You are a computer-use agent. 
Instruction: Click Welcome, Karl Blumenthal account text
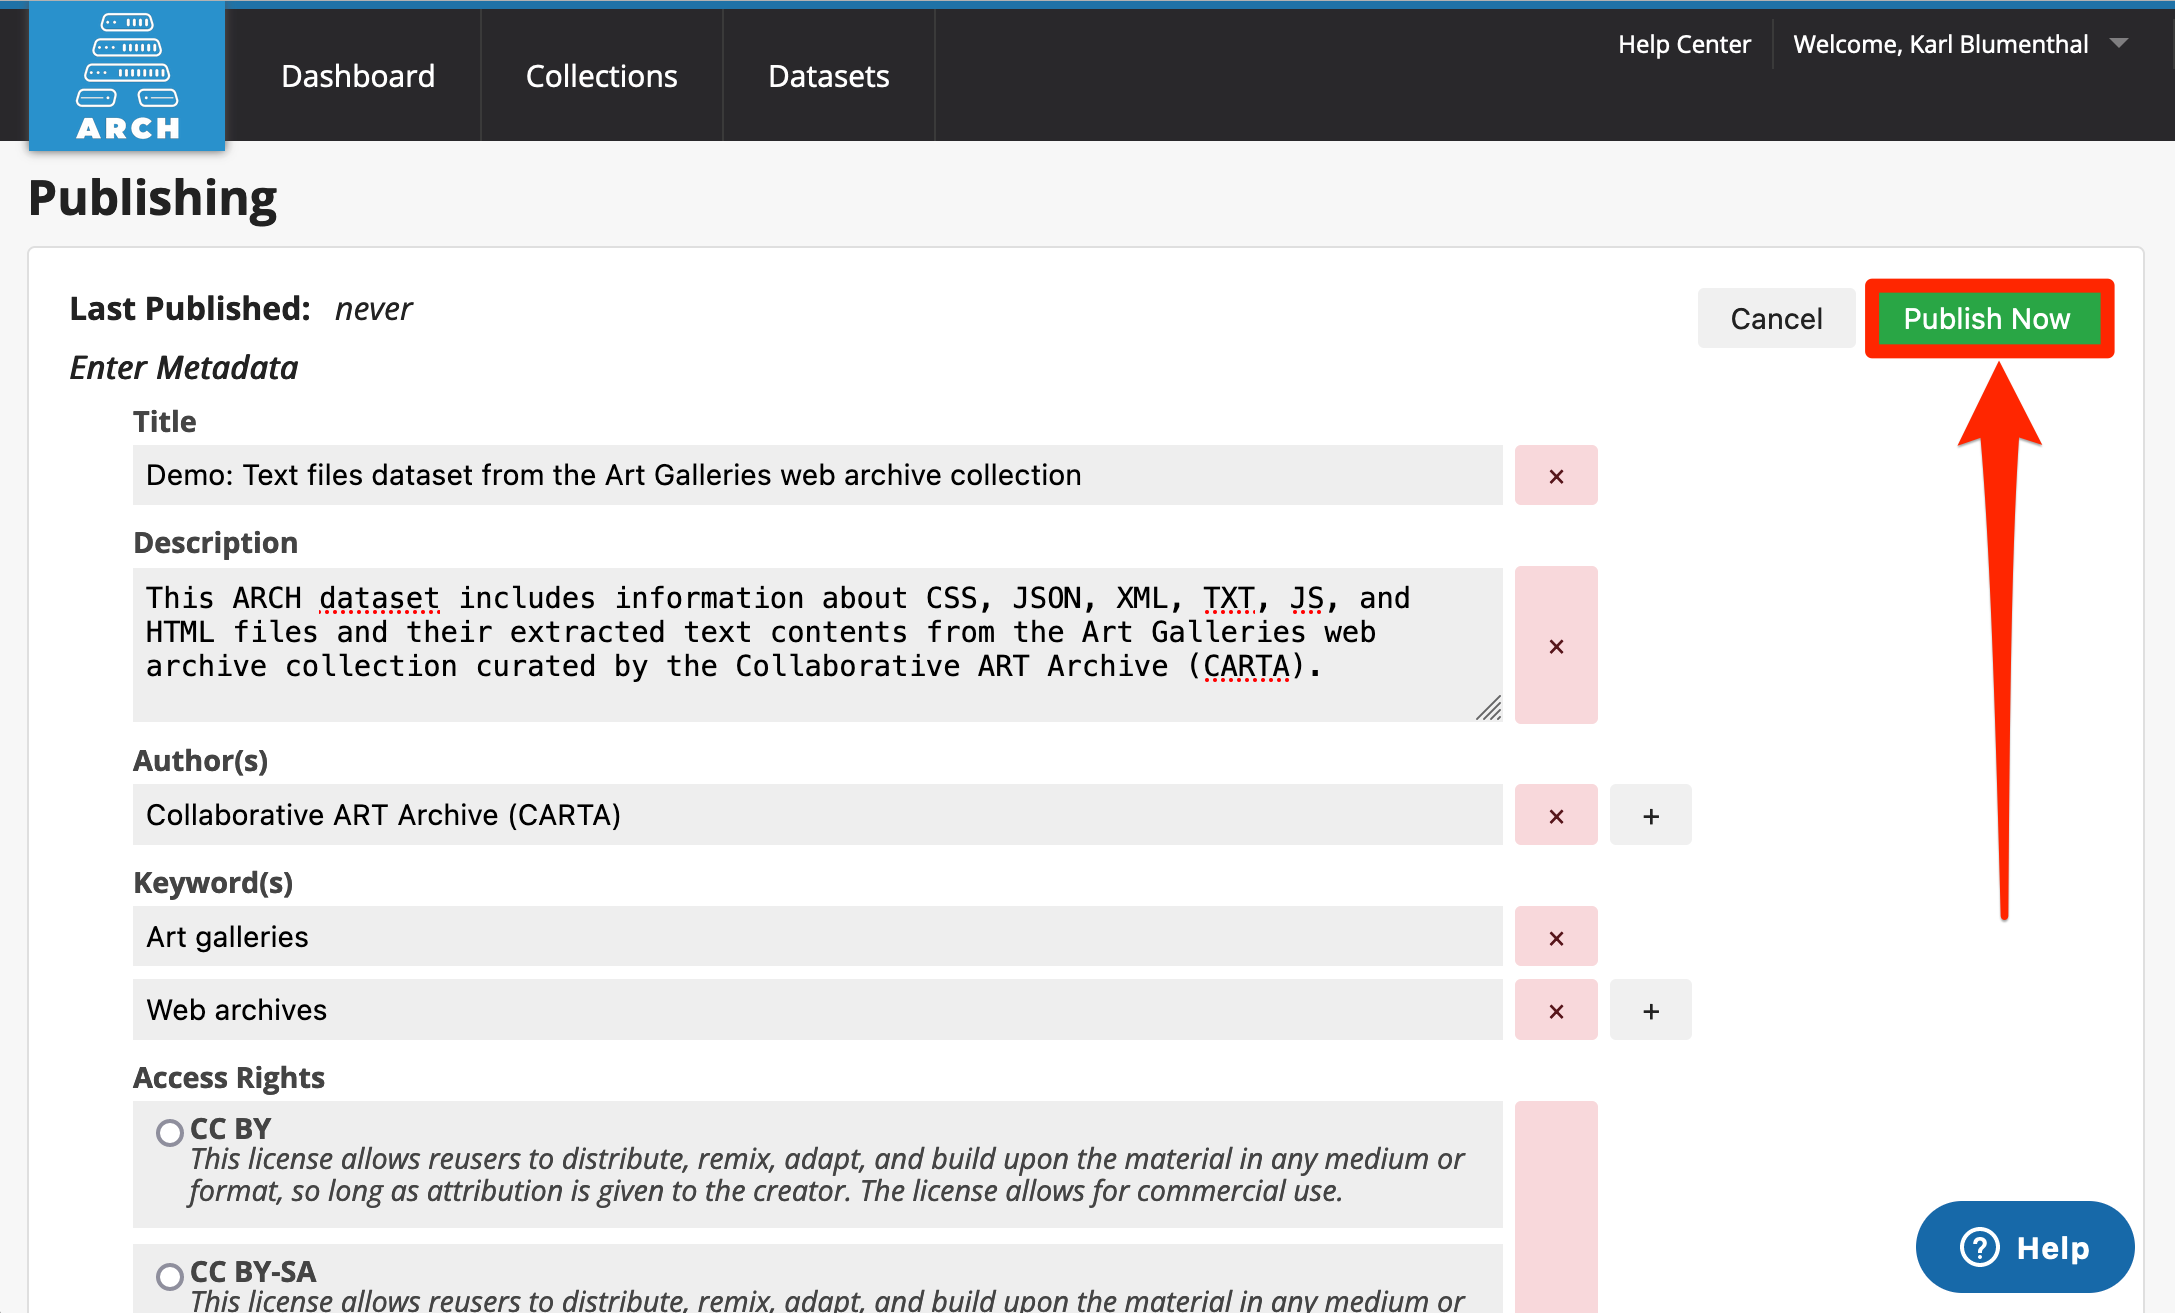coord(1940,44)
